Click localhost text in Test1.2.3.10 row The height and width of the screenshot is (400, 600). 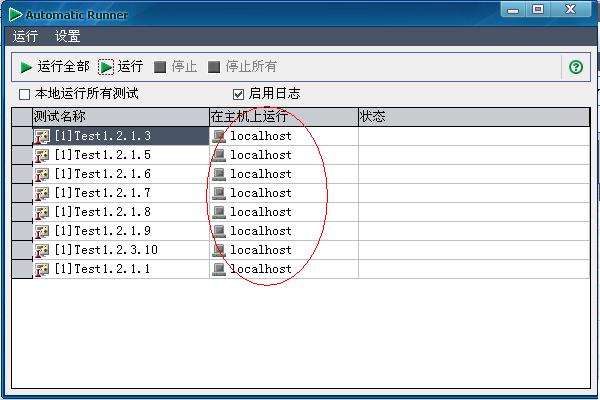coord(261,250)
